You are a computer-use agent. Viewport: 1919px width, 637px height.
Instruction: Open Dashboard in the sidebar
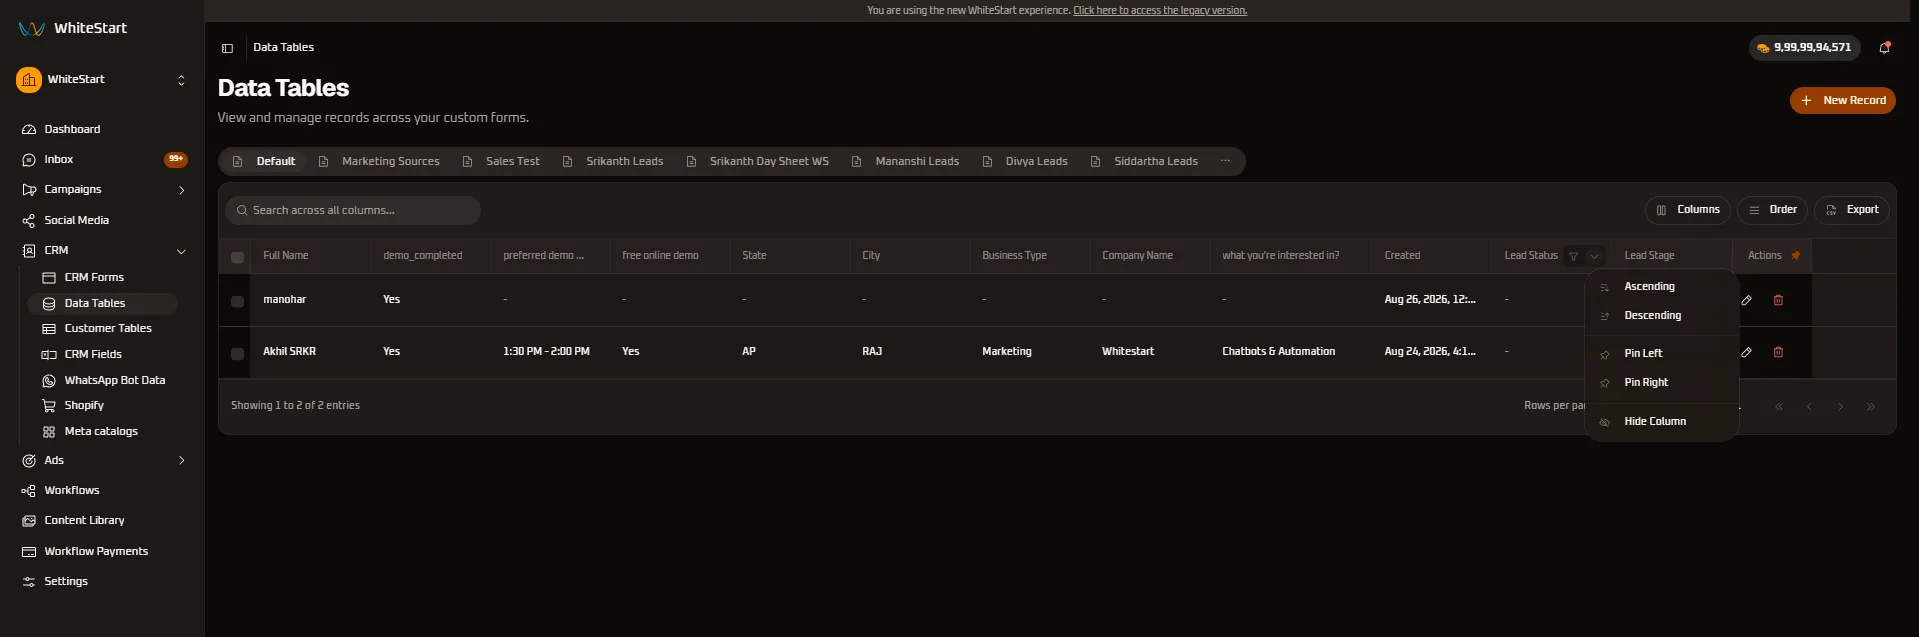coord(72,129)
